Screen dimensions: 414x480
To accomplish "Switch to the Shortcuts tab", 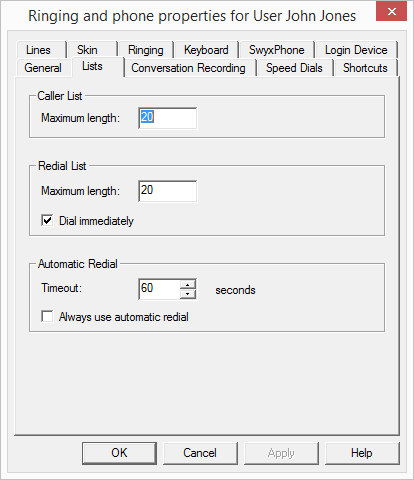I will 365,68.
